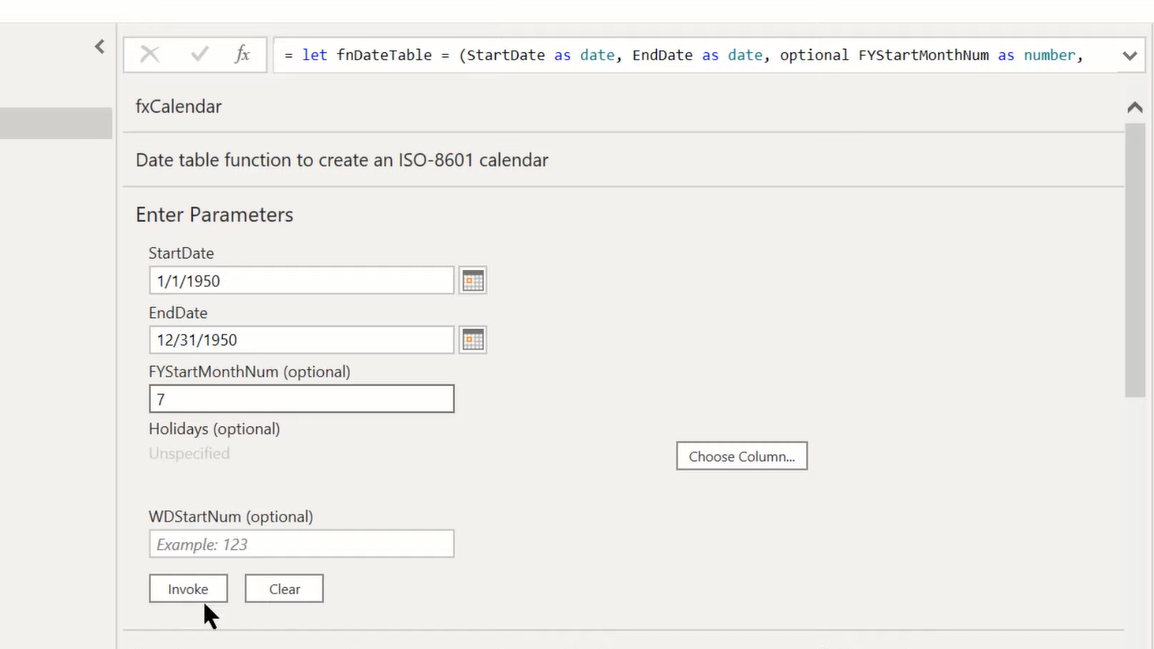Screen dimensions: 1154x649
Task: Click 'Date table function' description text
Action: [x=342, y=160]
